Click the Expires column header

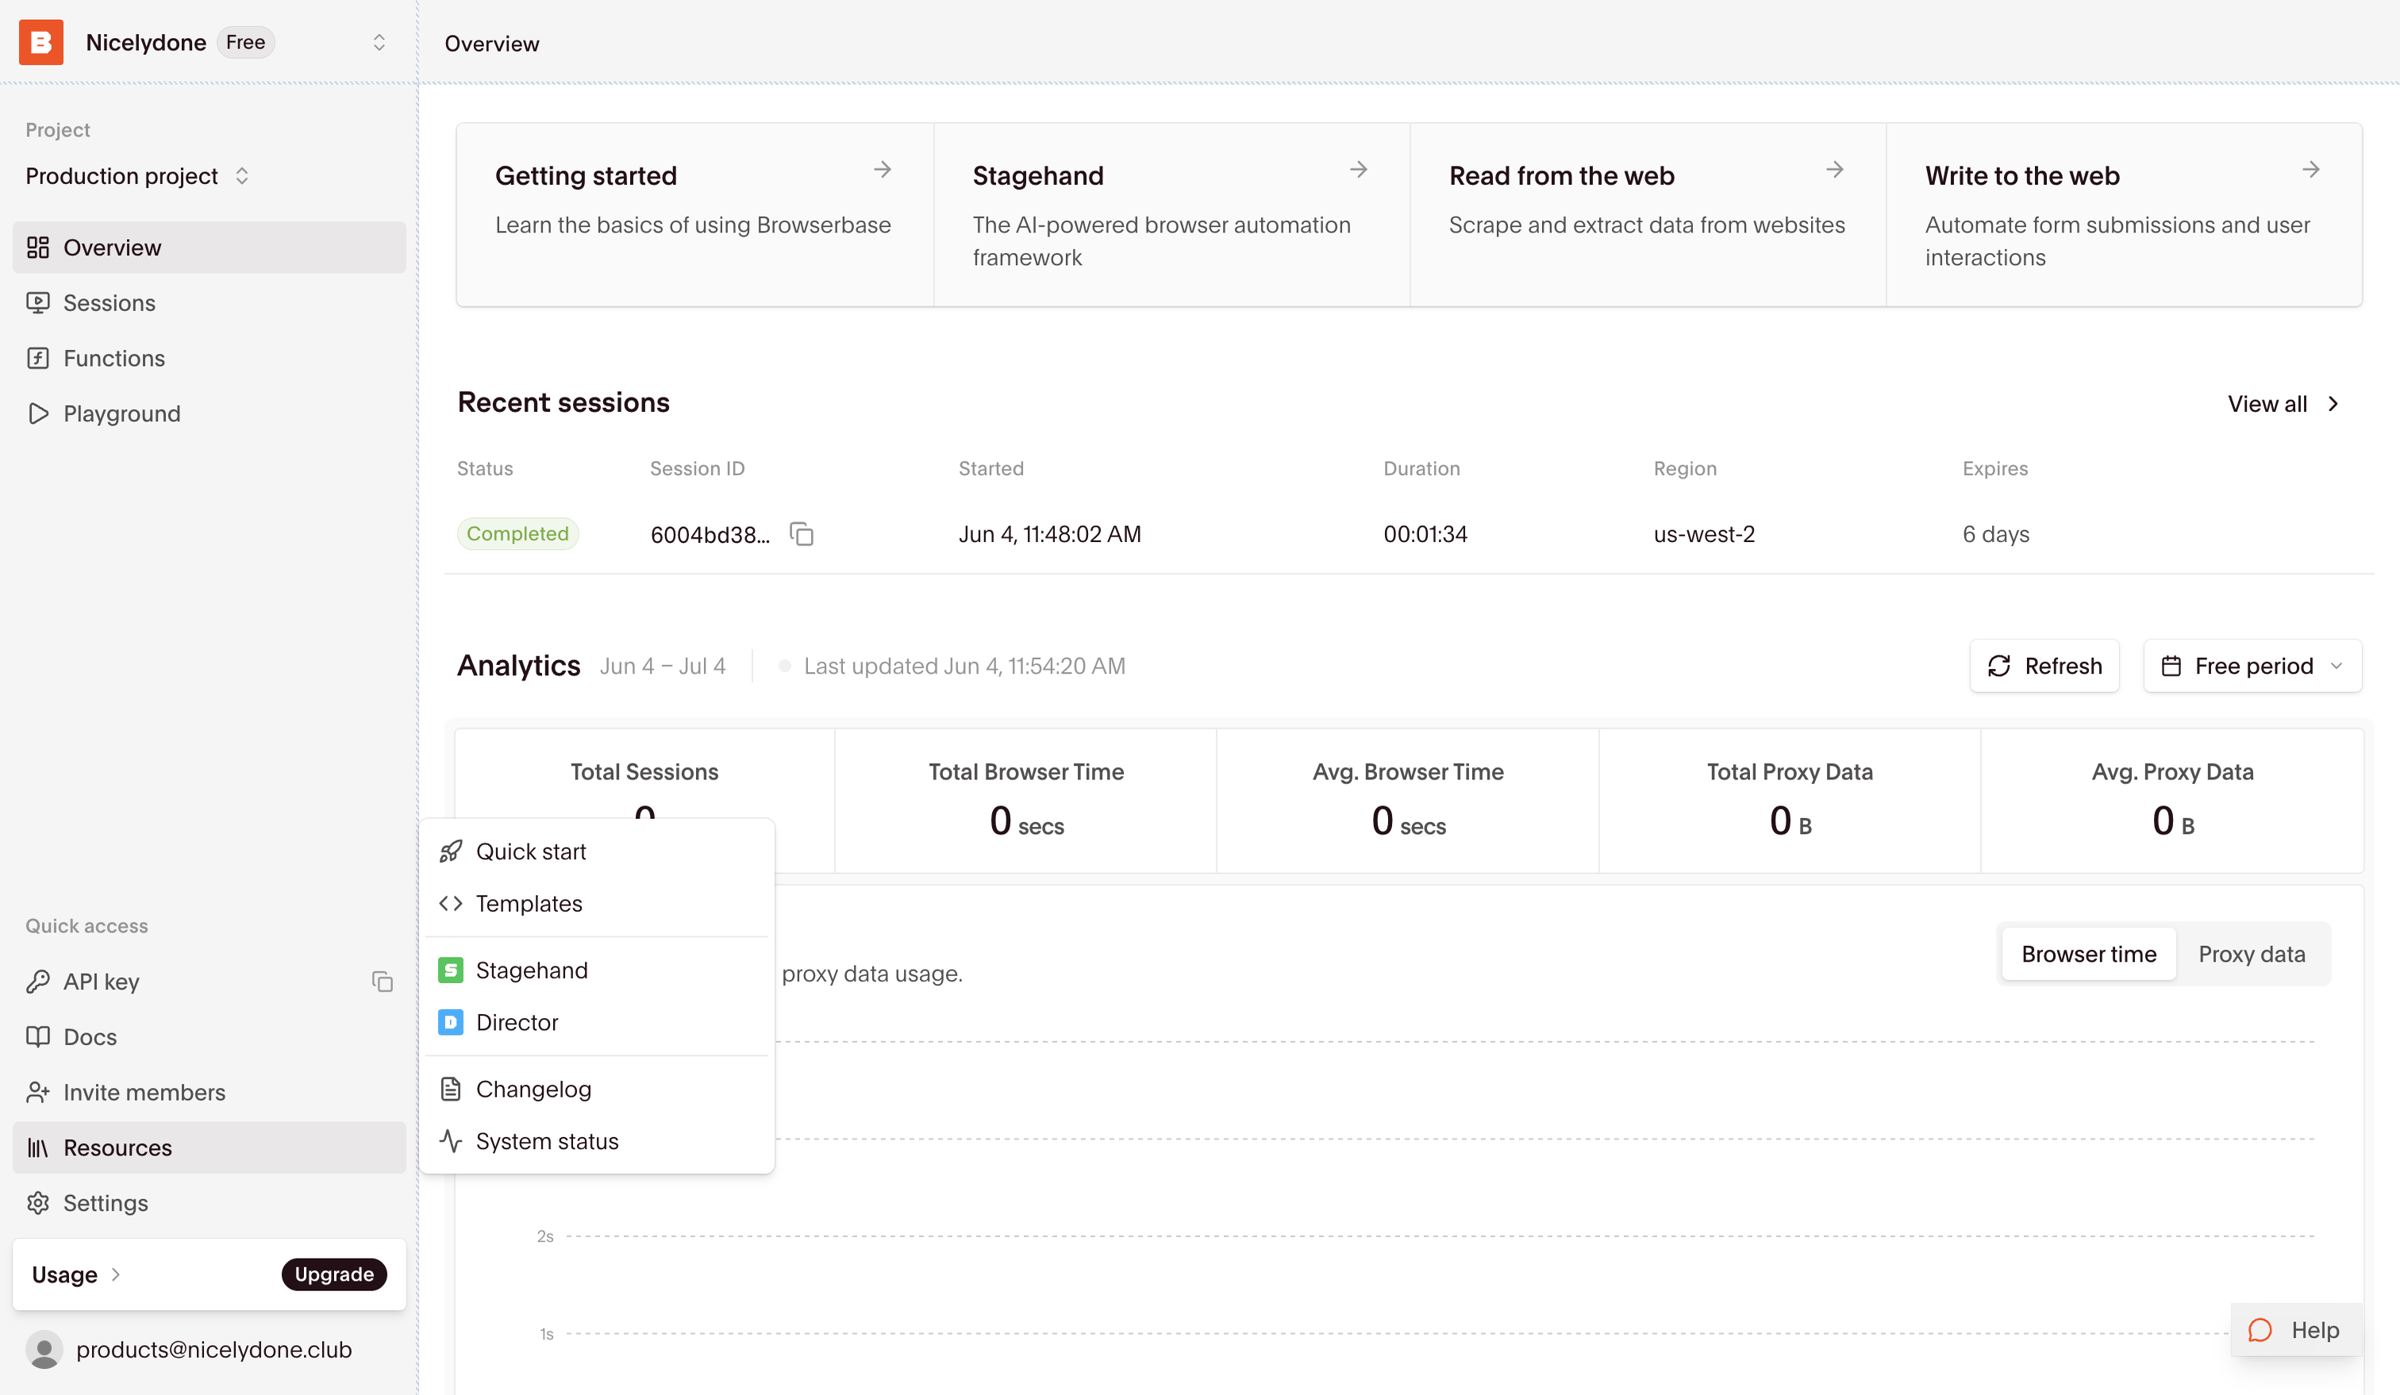pyautogui.click(x=1995, y=468)
